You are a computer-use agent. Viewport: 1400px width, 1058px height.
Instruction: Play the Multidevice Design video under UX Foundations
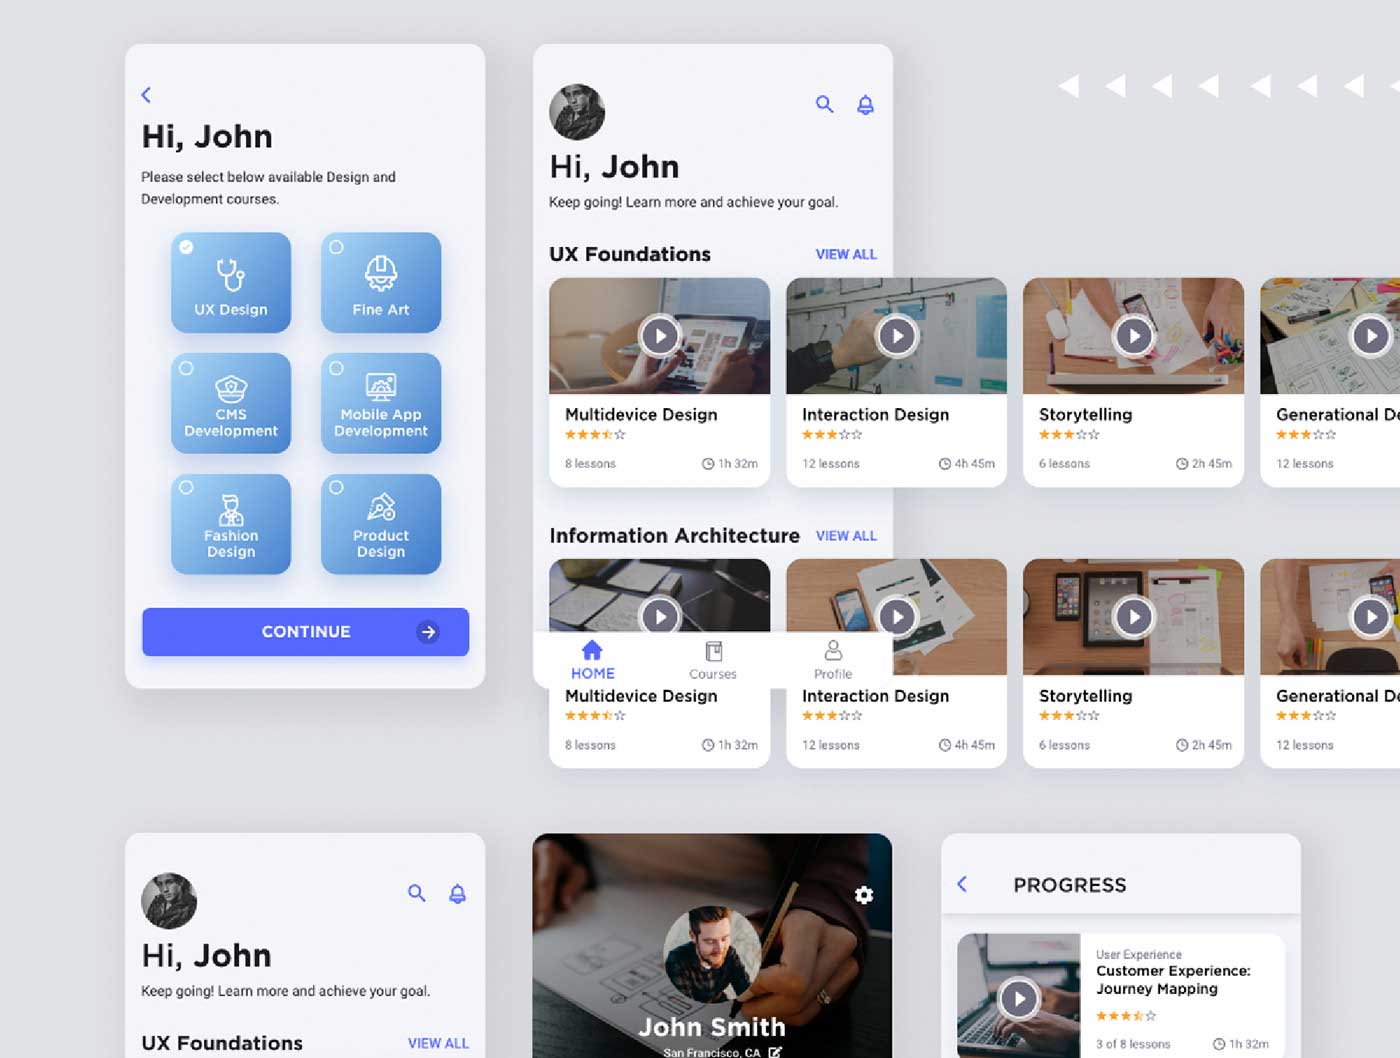coord(660,336)
